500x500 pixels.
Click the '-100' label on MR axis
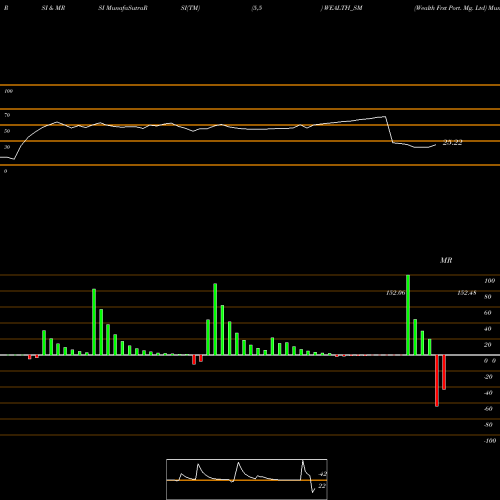[x=490, y=441]
